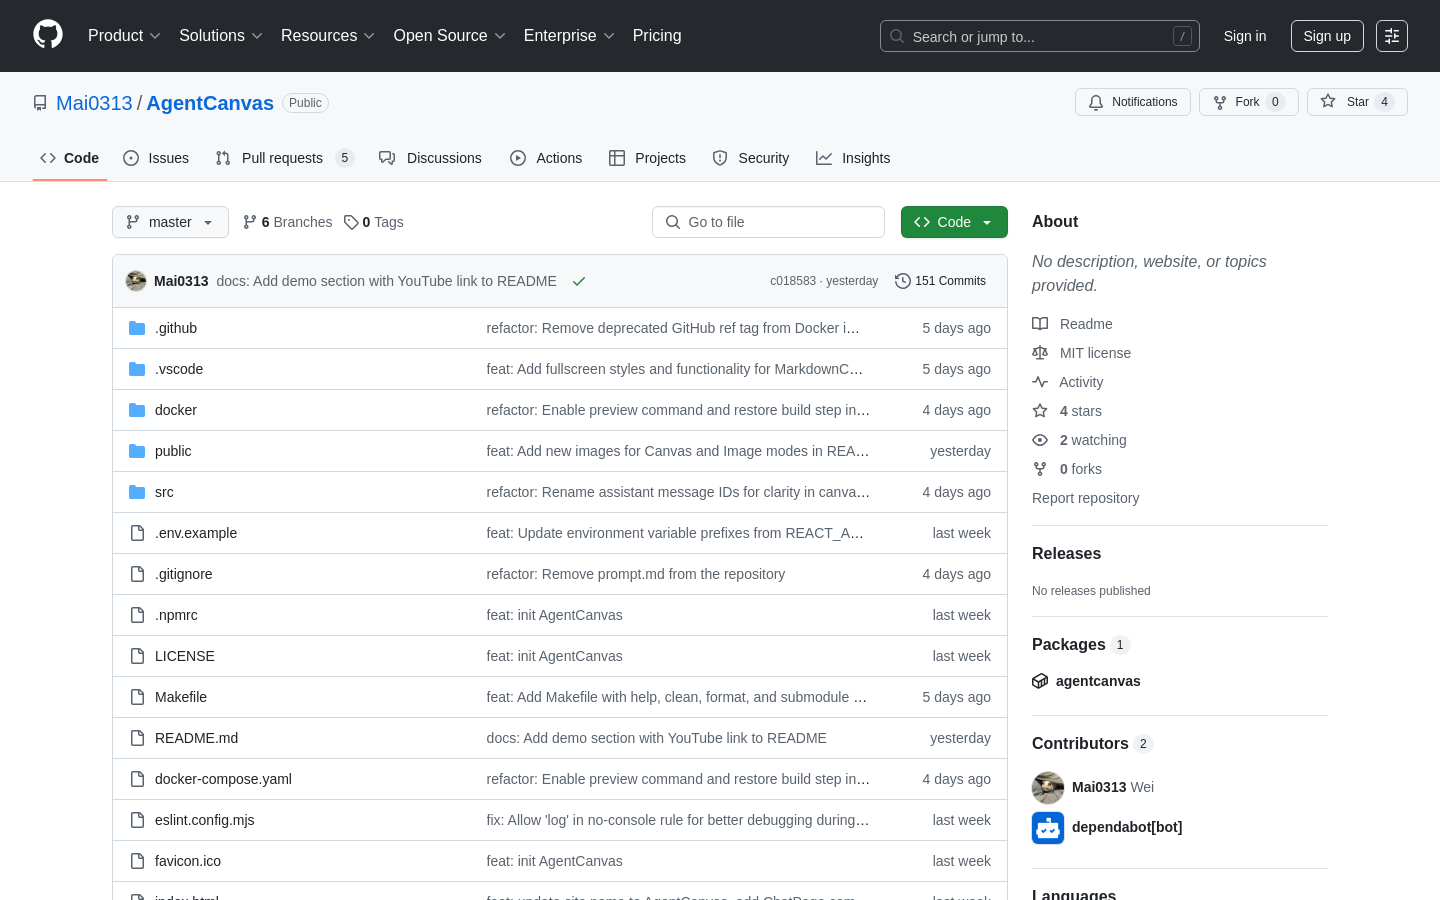Switch to the Pull requests tab
Screen dimensions: 1440x900
(284, 158)
